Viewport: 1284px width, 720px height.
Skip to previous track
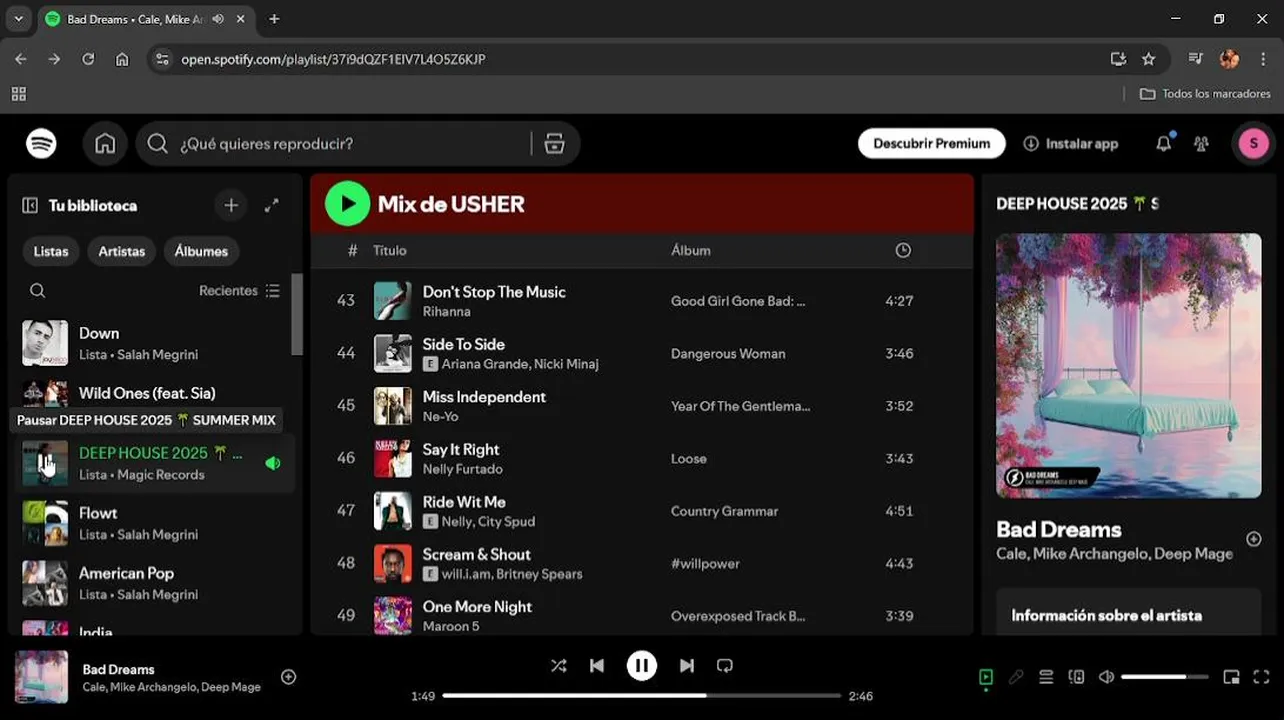click(x=597, y=666)
